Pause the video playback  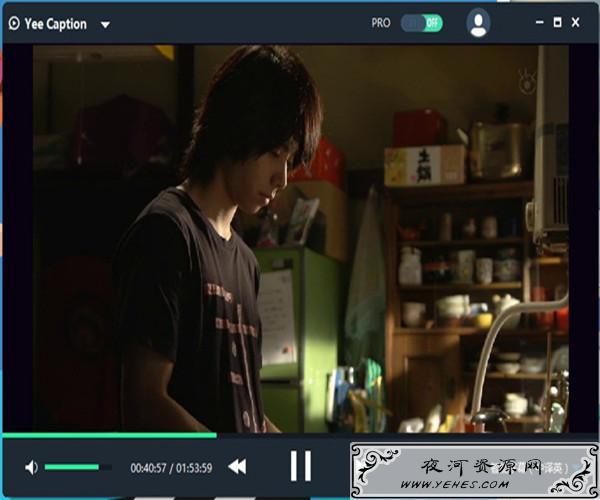click(300, 466)
